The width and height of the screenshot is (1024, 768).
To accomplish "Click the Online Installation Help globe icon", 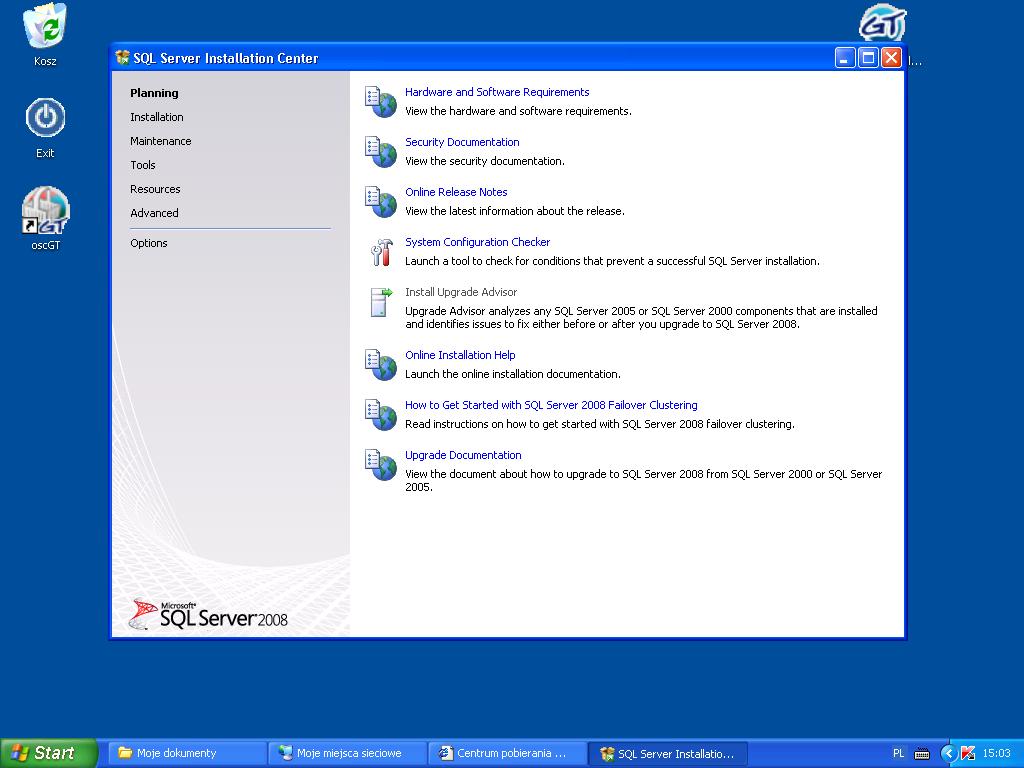I will (x=381, y=365).
